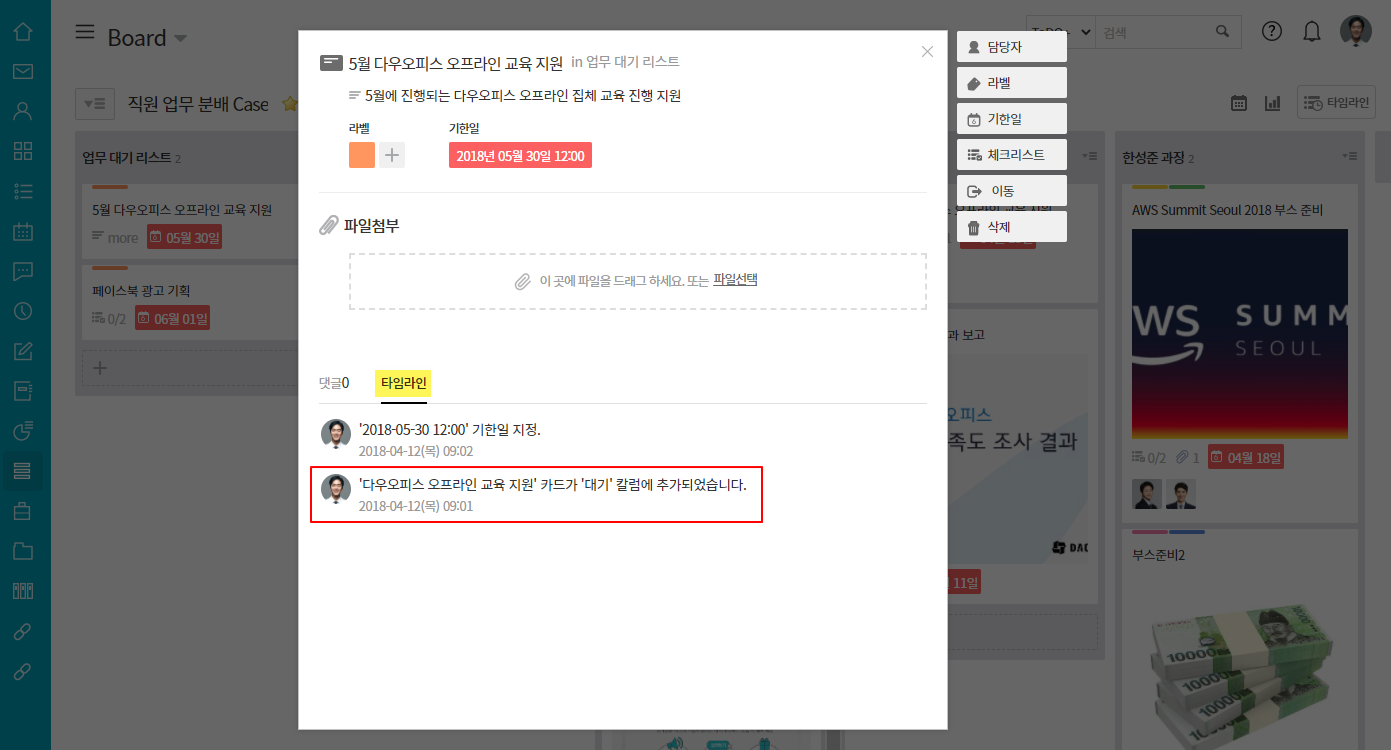
Task: Close the card detail dialog
Action: point(927,52)
